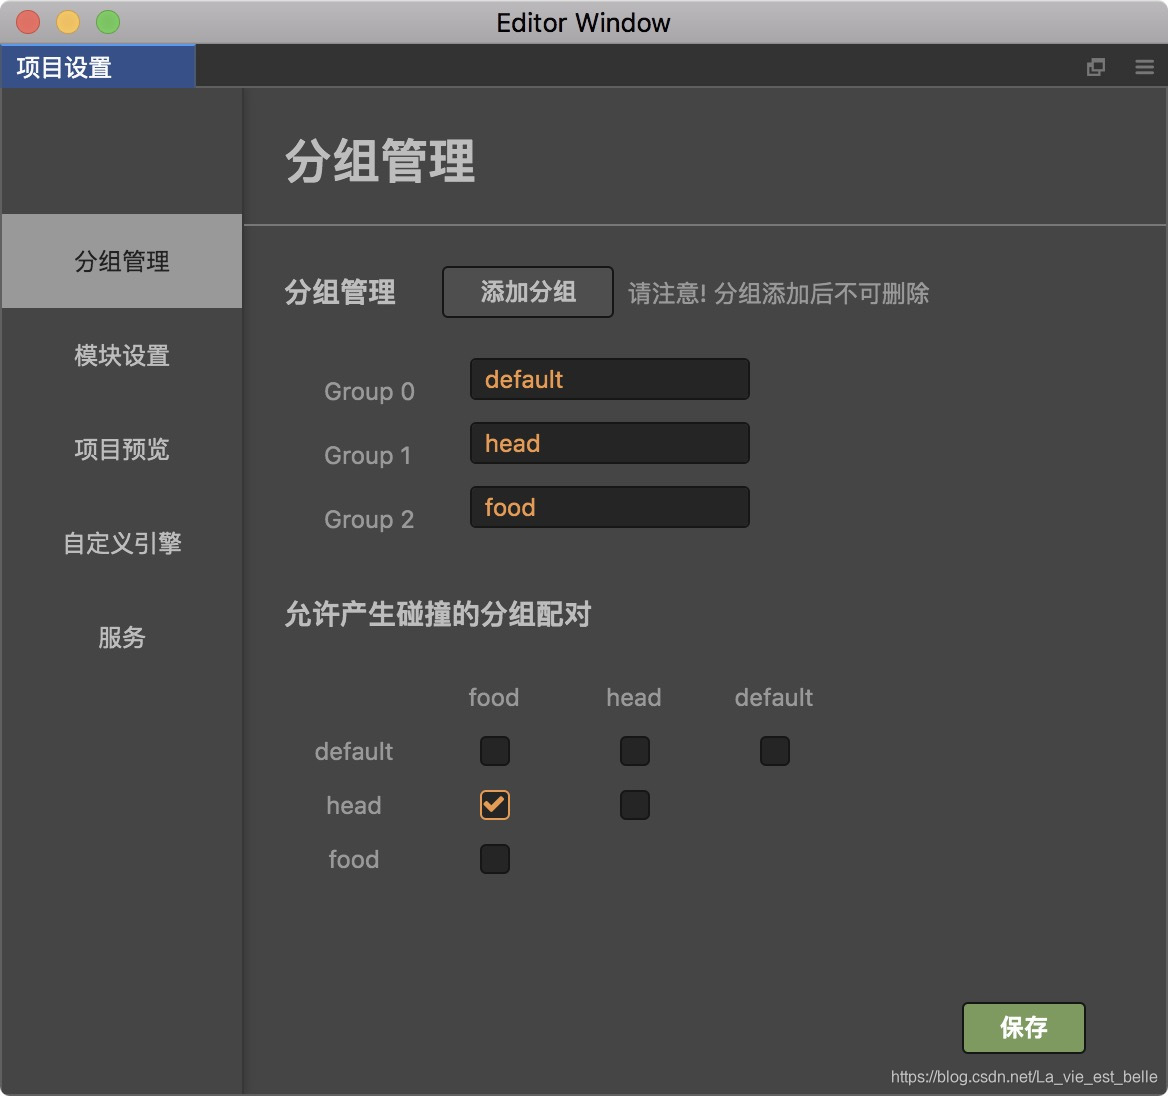The width and height of the screenshot is (1168, 1096).
Task: Click the 'Group 0' label
Action: pos(369,391)
